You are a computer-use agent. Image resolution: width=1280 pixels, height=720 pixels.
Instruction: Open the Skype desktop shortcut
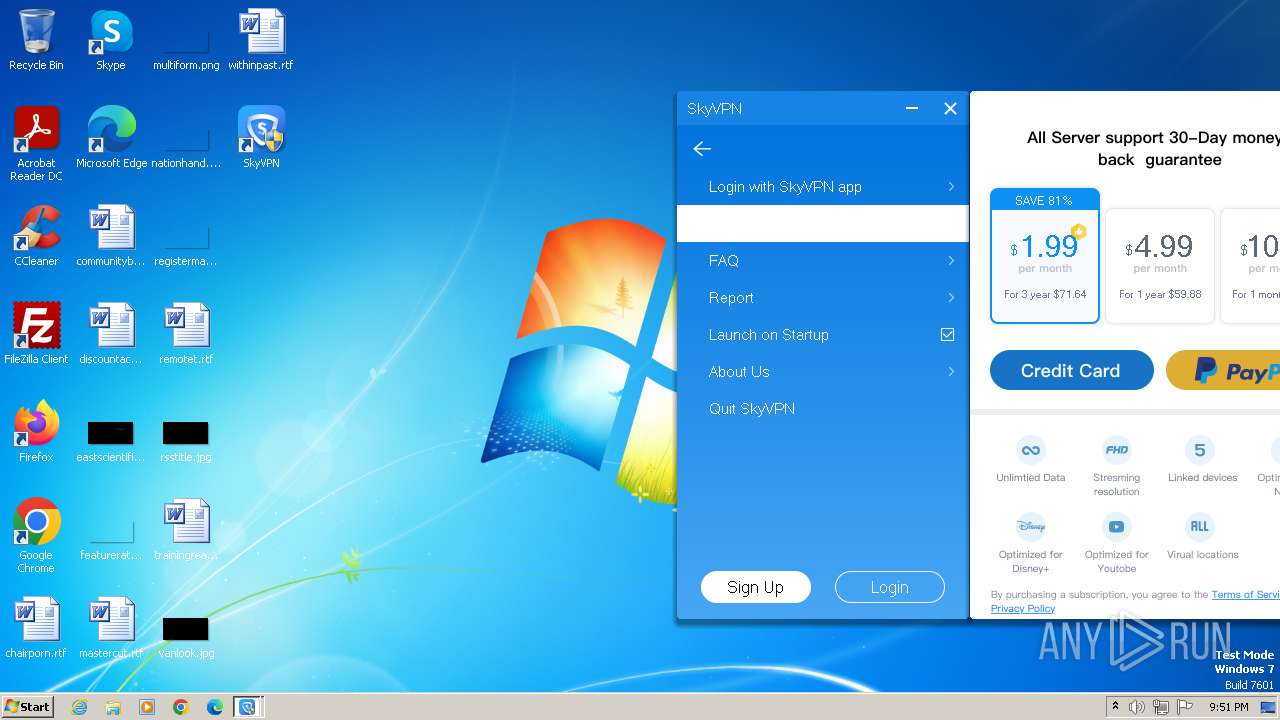click(111, 40)
